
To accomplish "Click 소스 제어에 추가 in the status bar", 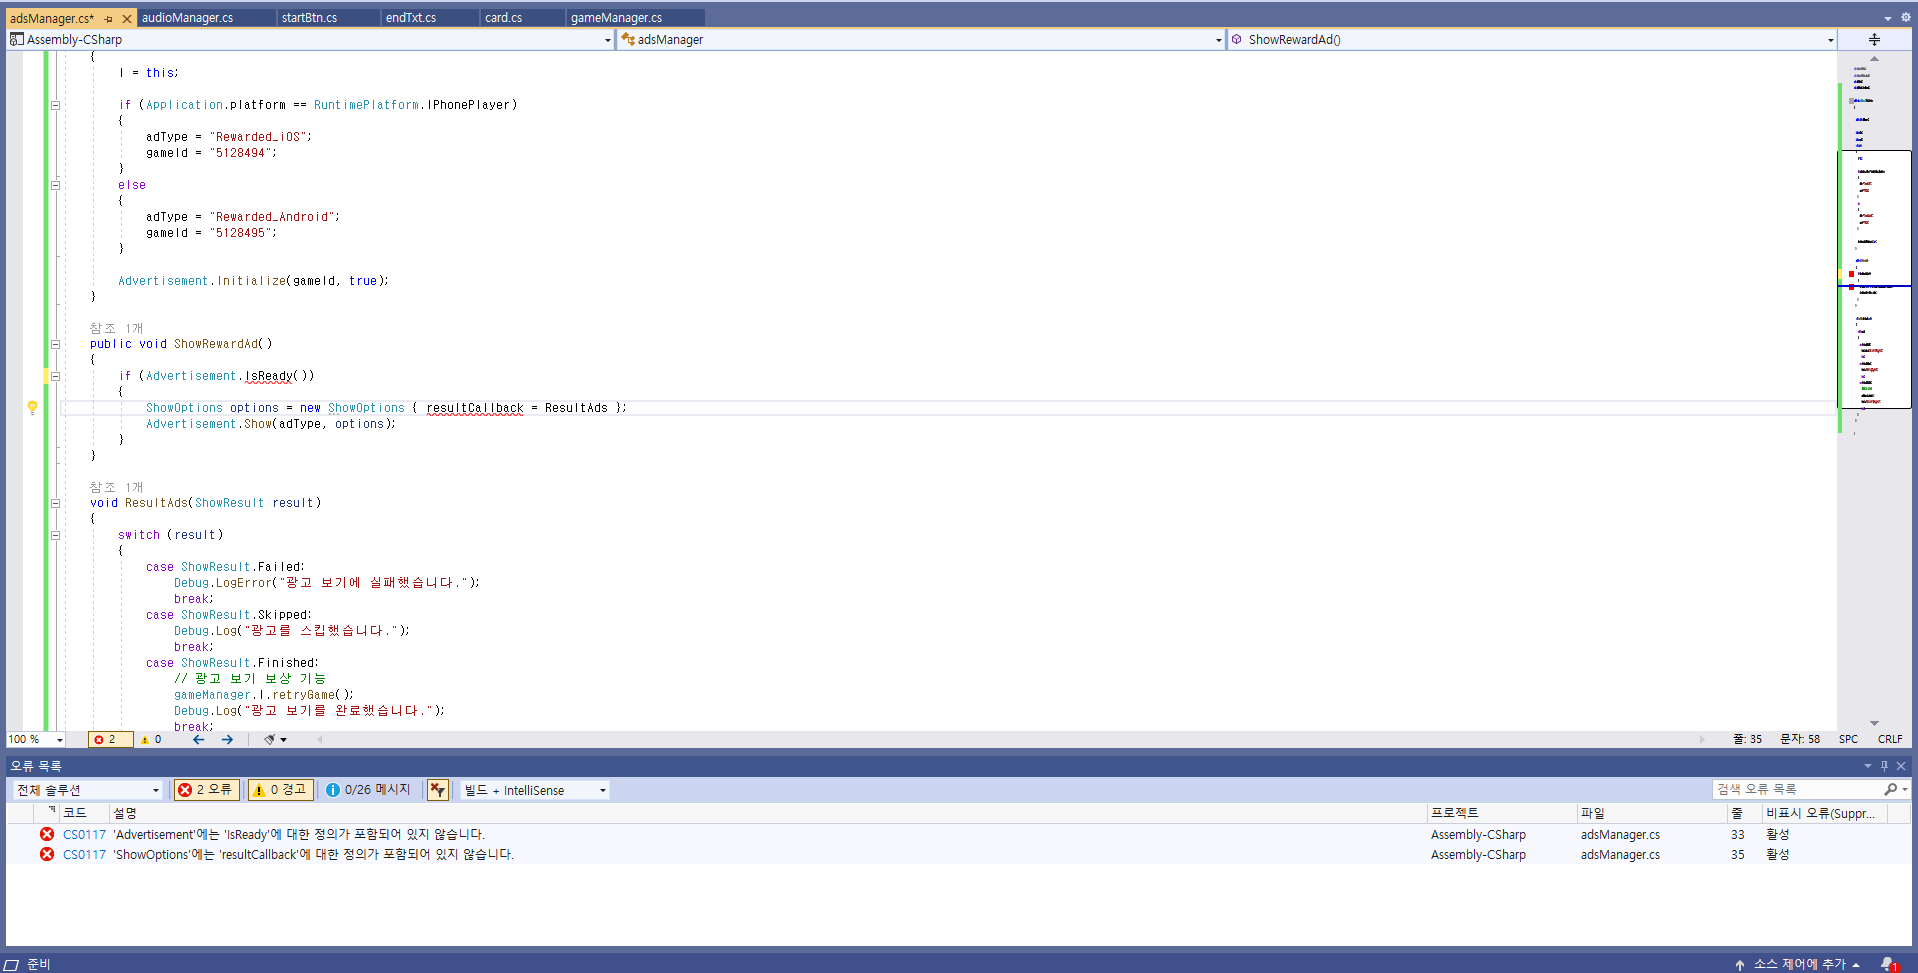I will click(x=1799, y=964).
